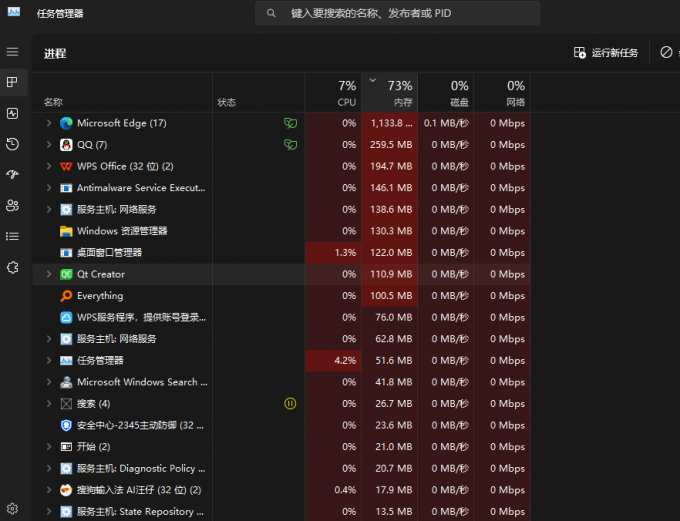680x521 pixels.
Task: Open the Services icon in sidebar
Action: 13,267
